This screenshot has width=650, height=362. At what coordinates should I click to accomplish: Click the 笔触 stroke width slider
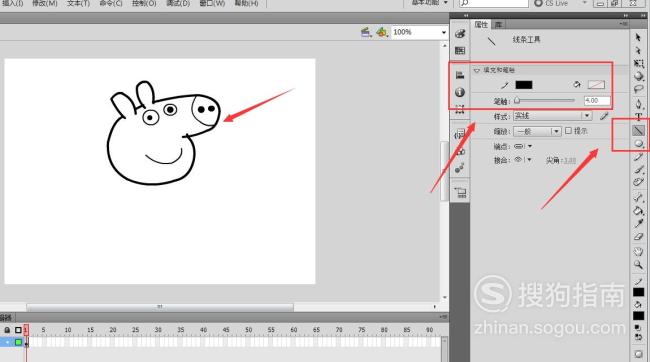pos(545,100)
